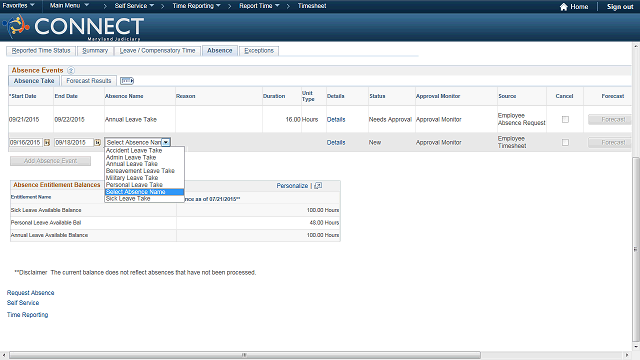
Task: Click the CONNECT Maryland Judiciary logo
Action: 73,27
